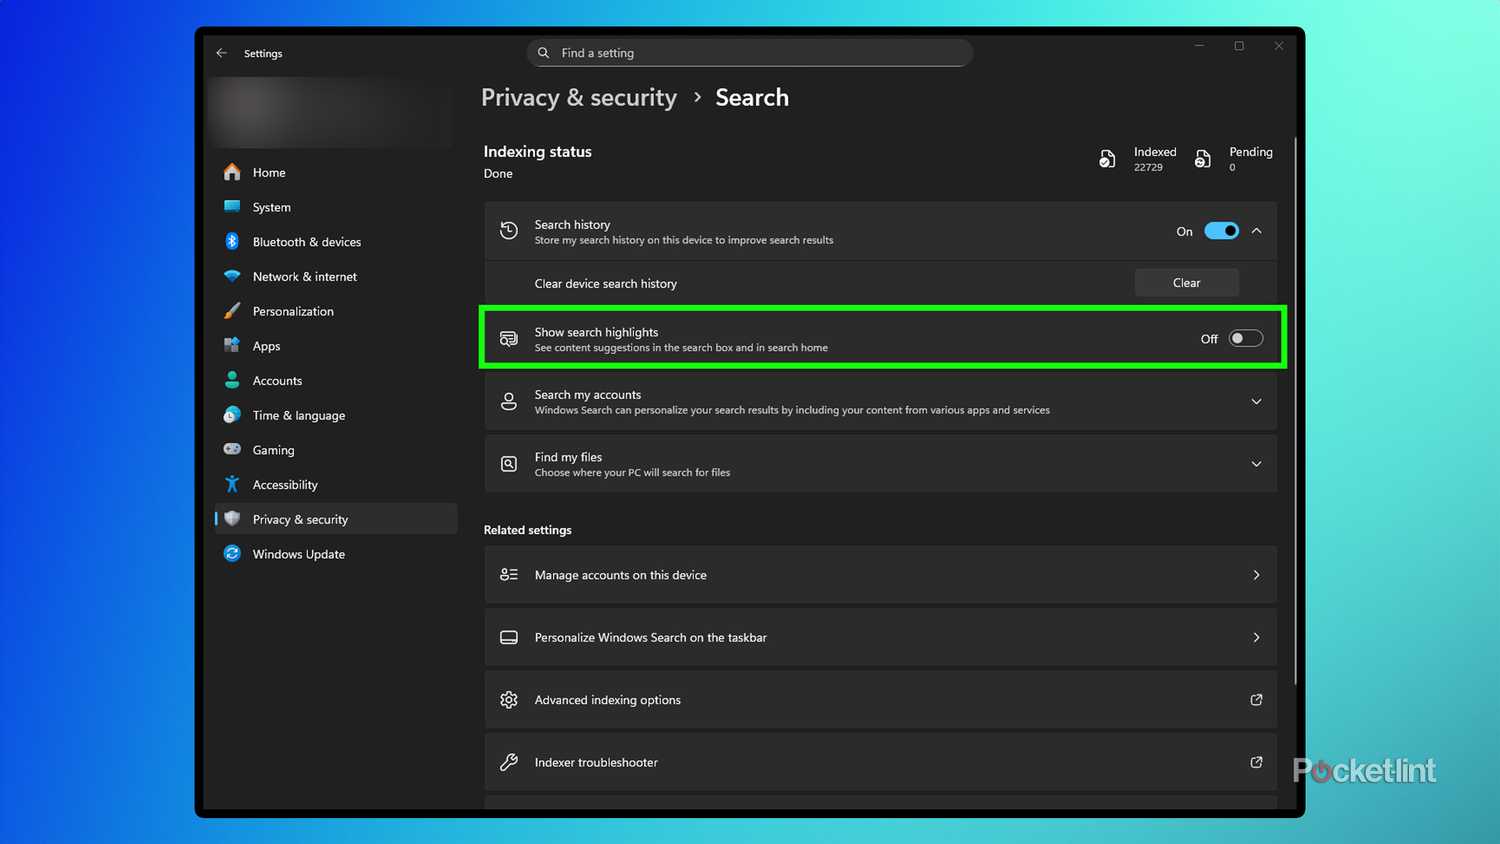Image resolution: width=1500 pixels, height=844 pixels.
Task: Open the Apps settings page
Action: pos(266,345)
